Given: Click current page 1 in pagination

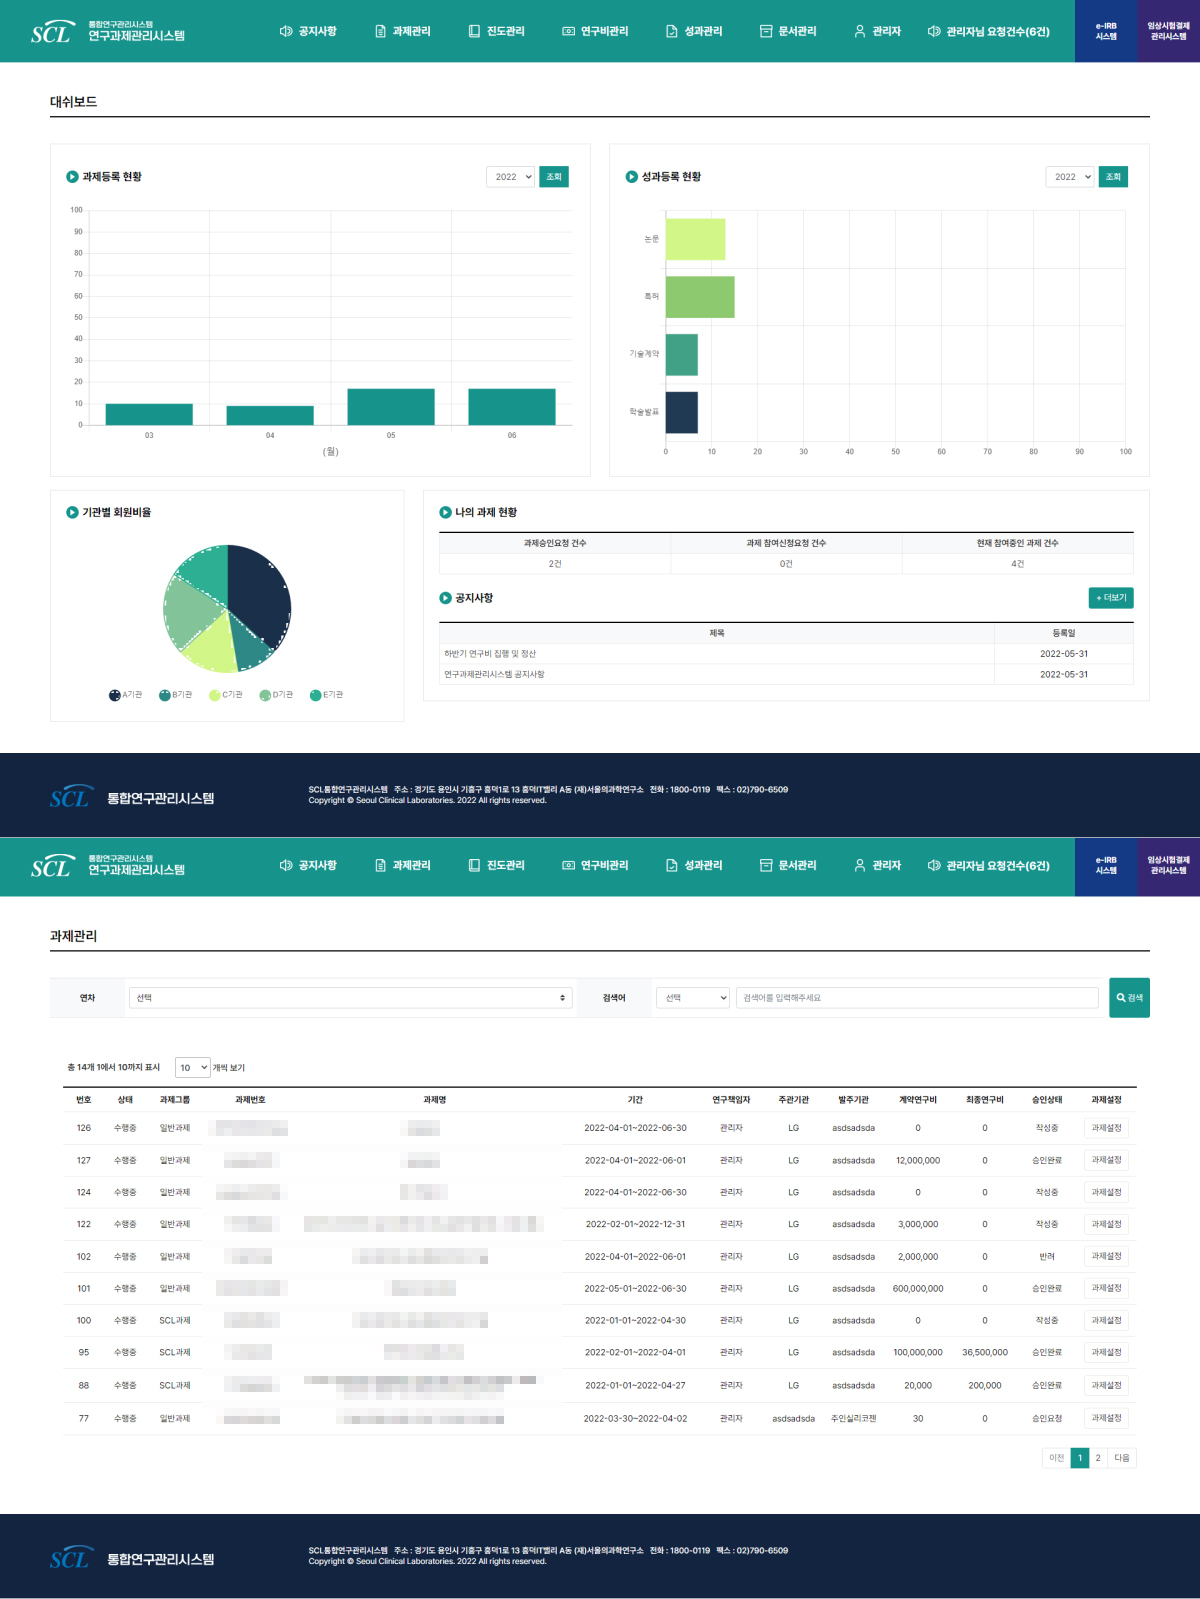Looking at the screenshot, I should 1080,1458.
